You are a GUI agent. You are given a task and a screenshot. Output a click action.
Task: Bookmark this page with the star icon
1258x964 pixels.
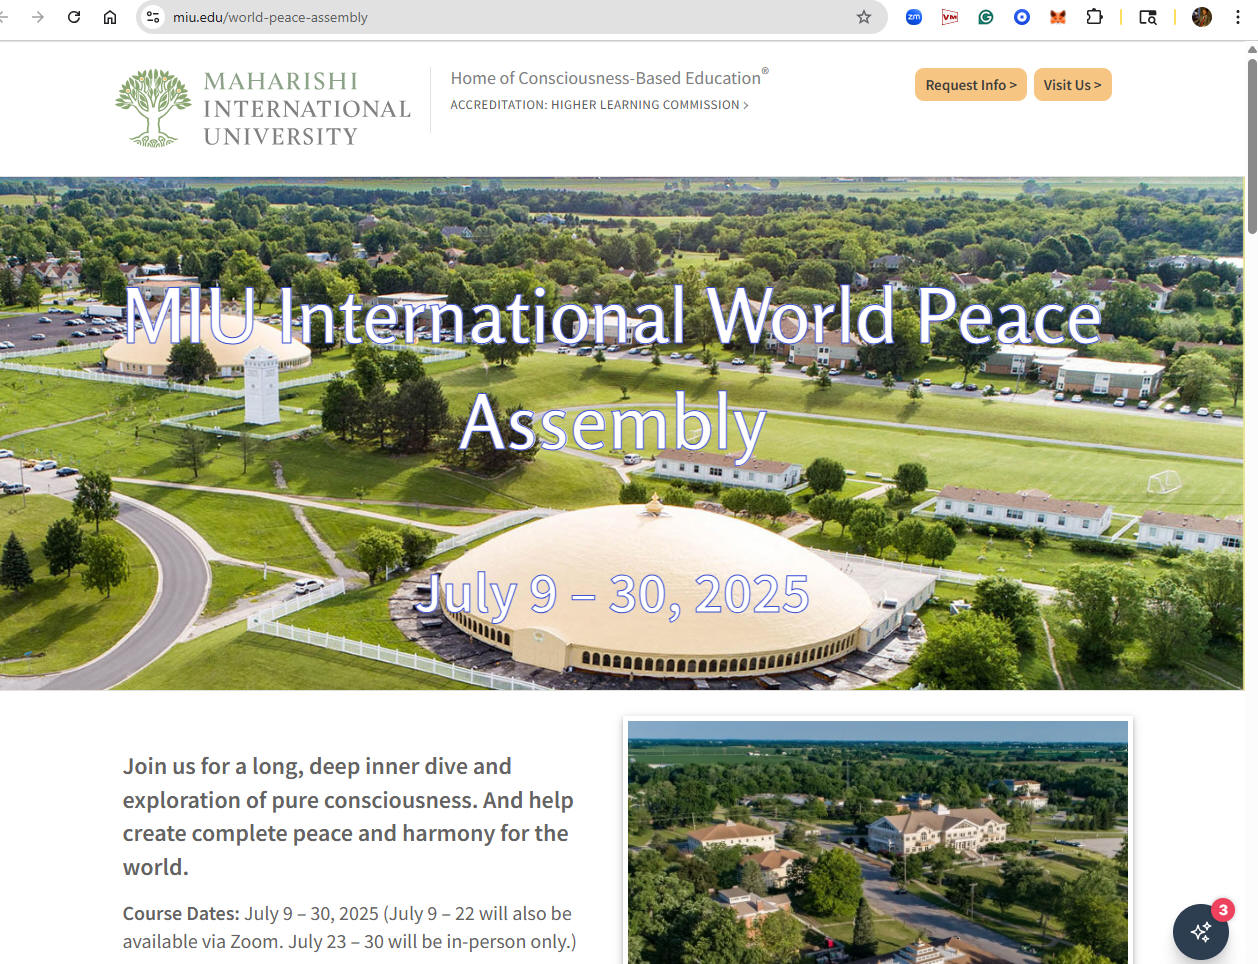coord(864,17)
